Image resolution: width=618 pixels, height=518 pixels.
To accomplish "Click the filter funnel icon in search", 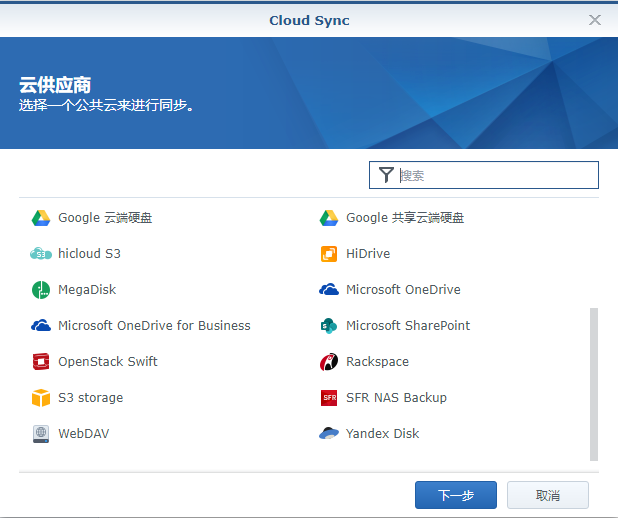I will click(x=386, y=175).
